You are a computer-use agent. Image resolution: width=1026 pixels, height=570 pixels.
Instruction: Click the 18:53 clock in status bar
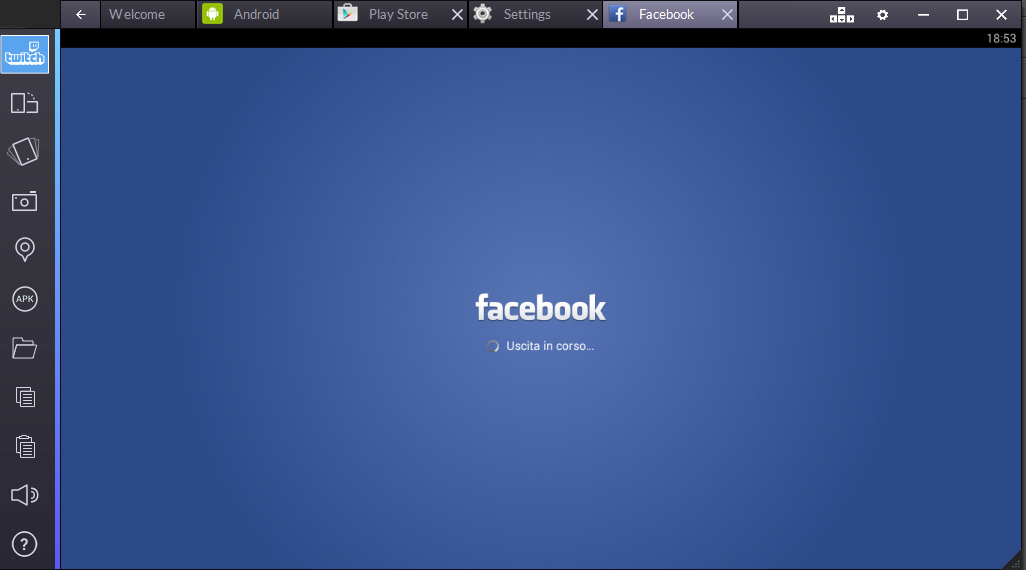1001,39
